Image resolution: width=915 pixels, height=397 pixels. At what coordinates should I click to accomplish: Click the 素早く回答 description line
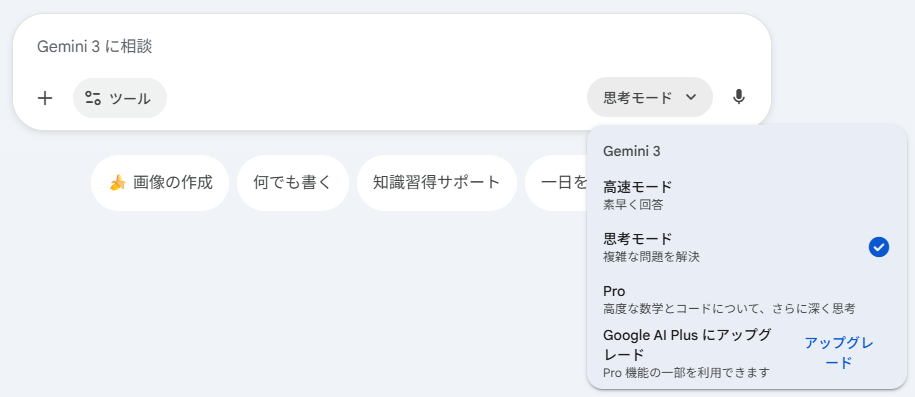click(x=633, y=205)
